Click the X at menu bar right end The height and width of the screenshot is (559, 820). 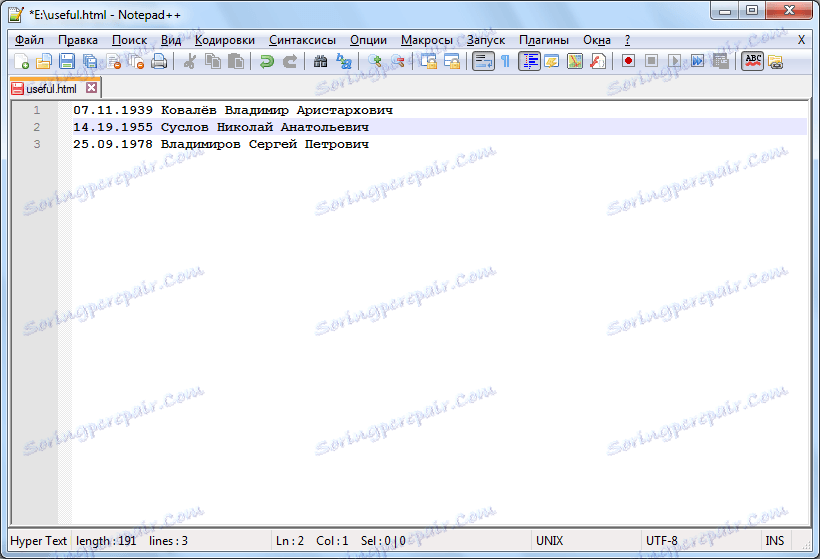click(x=801, y=40)
